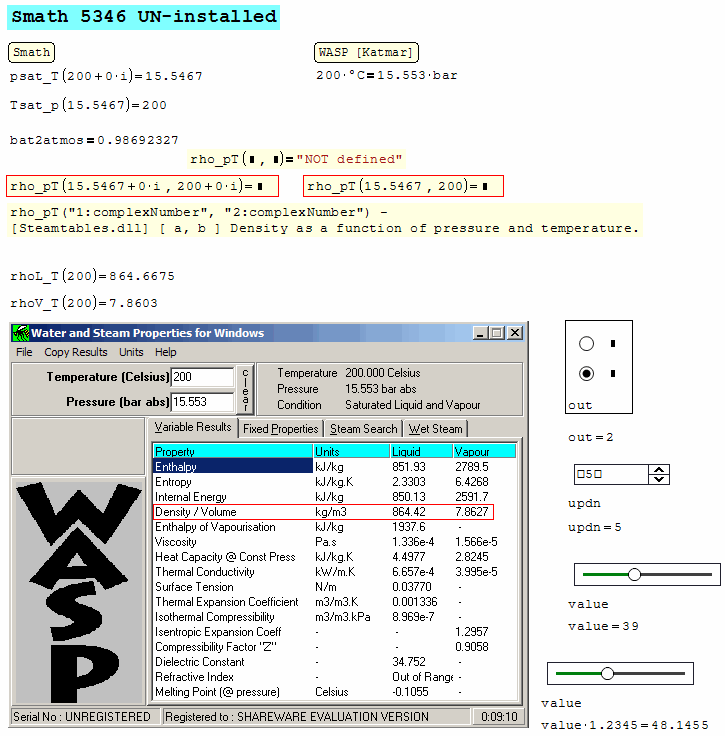Open the Help menu
The width and height of the screenshot is (725, 736).
pos(166,352)
